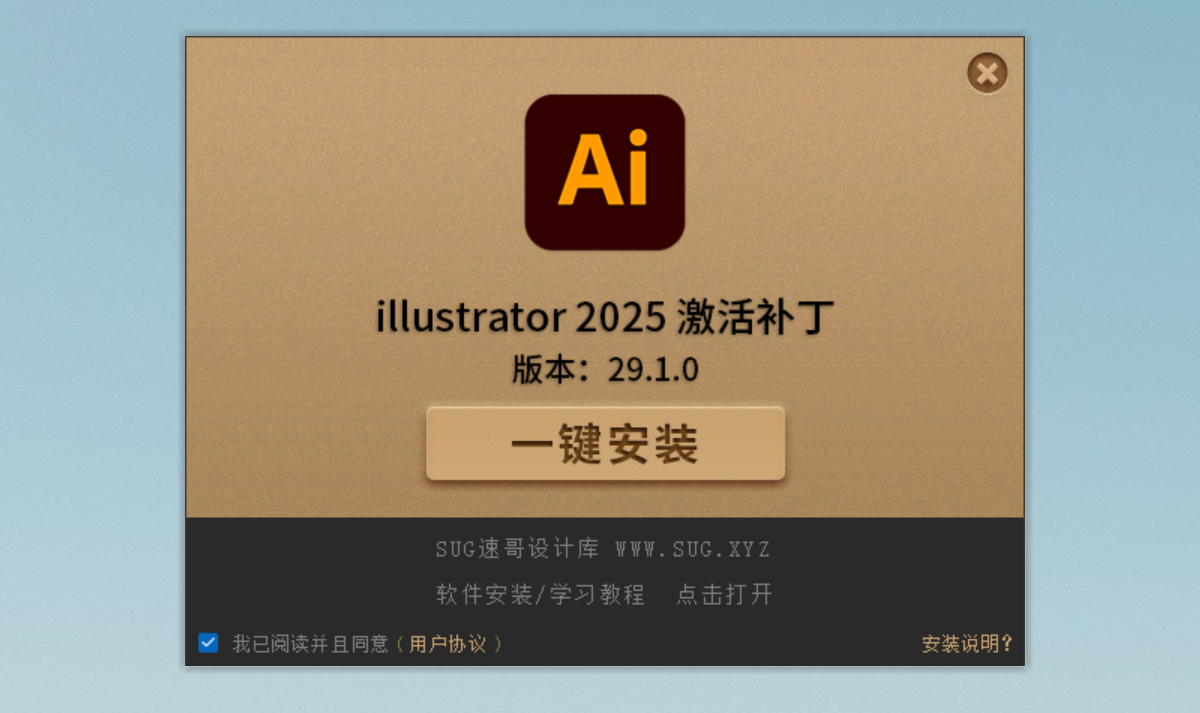Click the Adobe Illustrator Ai logo
1200x713 pixels.
click(604, 172)
